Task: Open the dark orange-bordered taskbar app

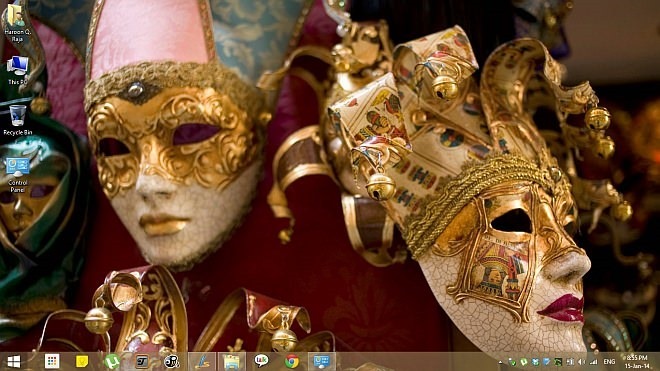Action: pyautogui.click(x=142, y=361)
